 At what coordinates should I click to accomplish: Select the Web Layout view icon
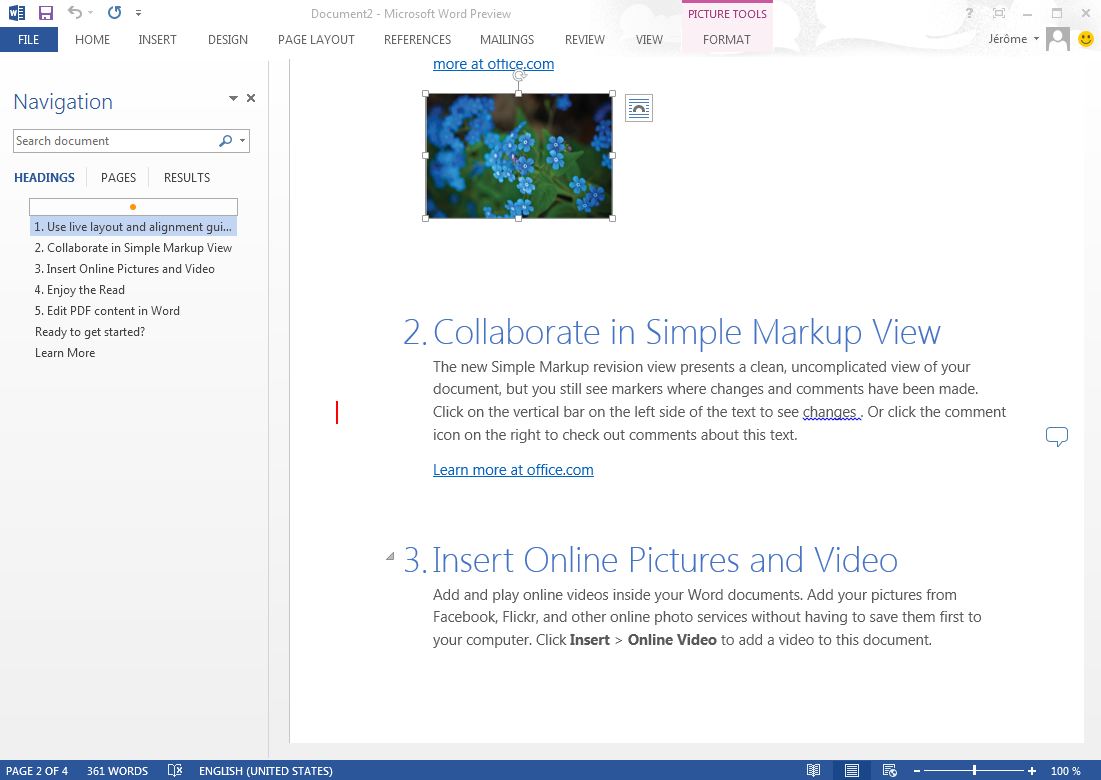[889, 770]
